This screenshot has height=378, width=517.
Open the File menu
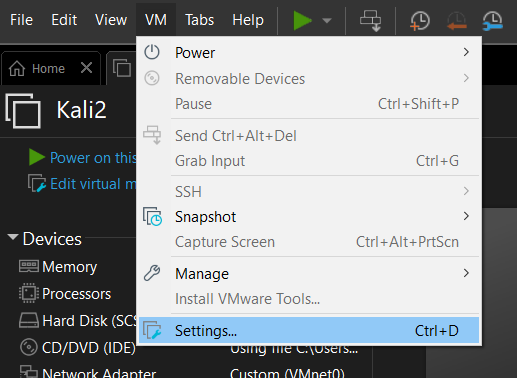coord(21,20)
